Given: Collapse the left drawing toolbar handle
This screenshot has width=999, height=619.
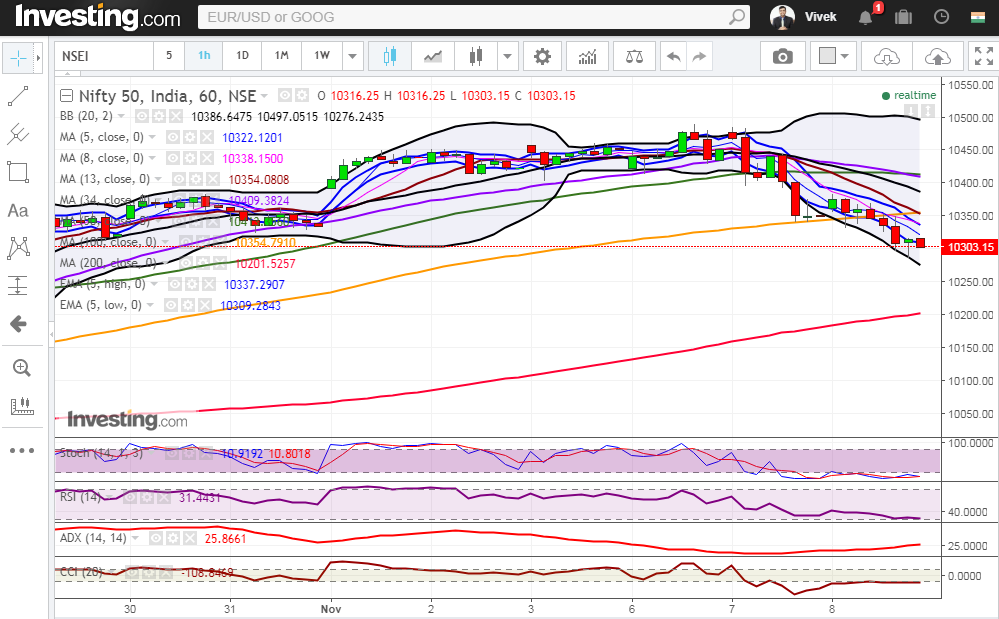Looking at the screenshot, I should pos(51,334).
